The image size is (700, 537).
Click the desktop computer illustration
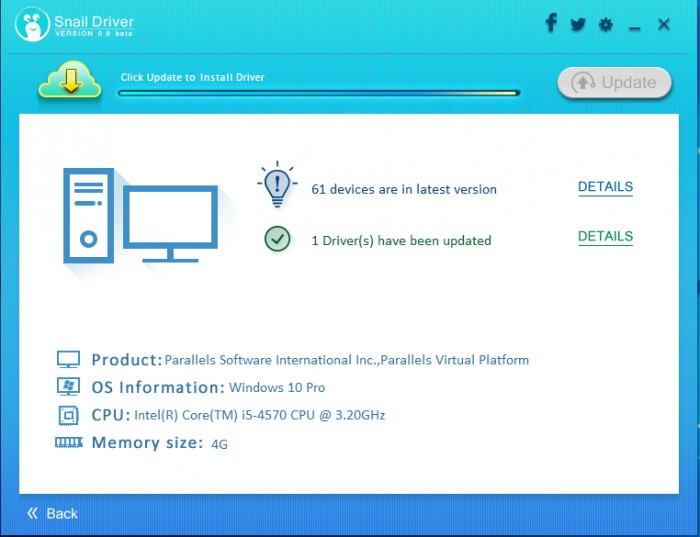[140, 216]
